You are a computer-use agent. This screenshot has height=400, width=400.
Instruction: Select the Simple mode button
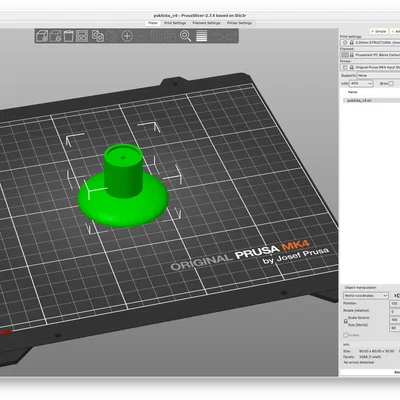(379, 31)
